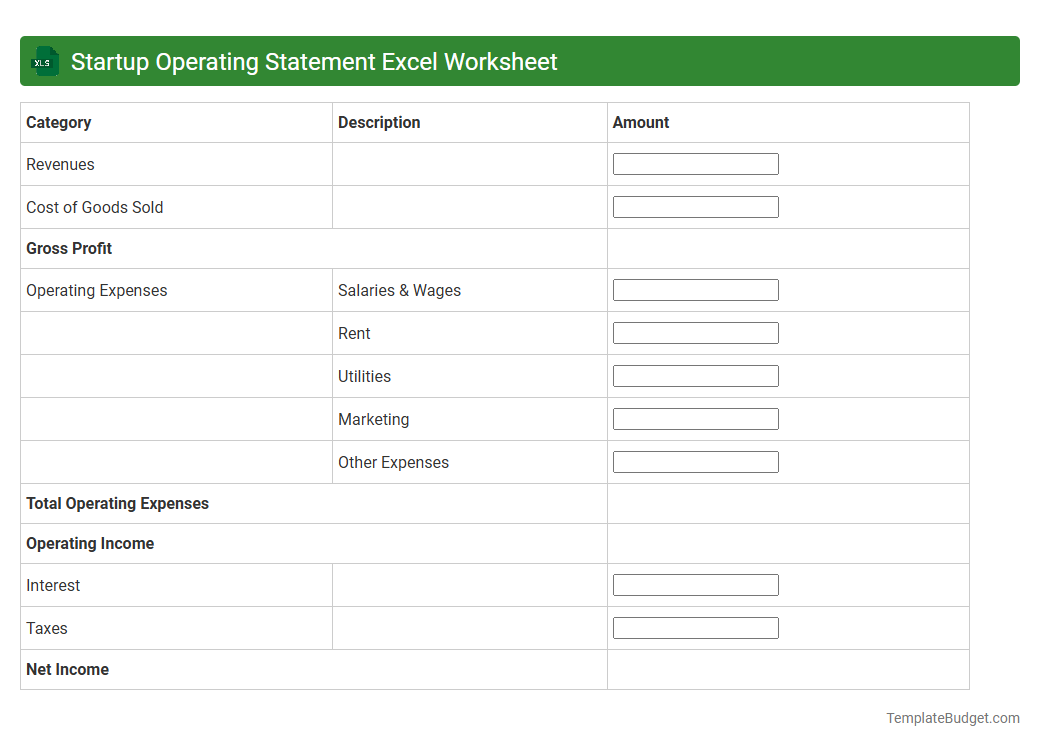The width and height of the screenshot is (1040, 747).
Task: Click the Net Income row label
Action: click(67, 669)
